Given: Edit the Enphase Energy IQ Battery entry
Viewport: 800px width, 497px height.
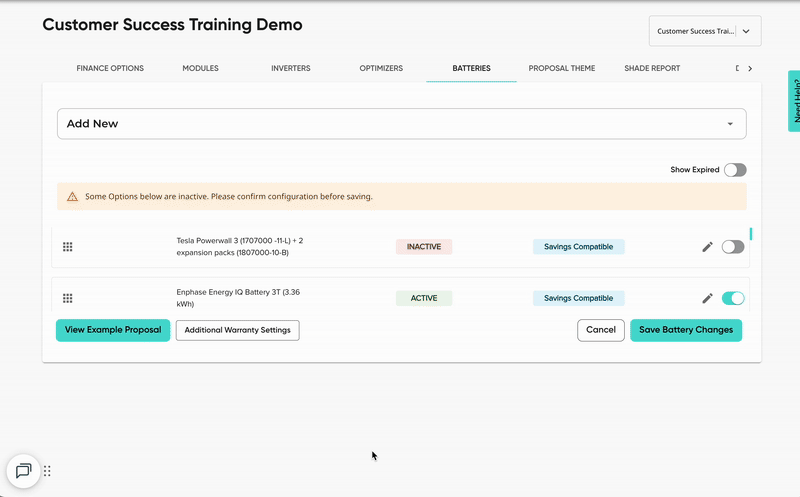Looking at the screenshot, I should tap(707, 298).
